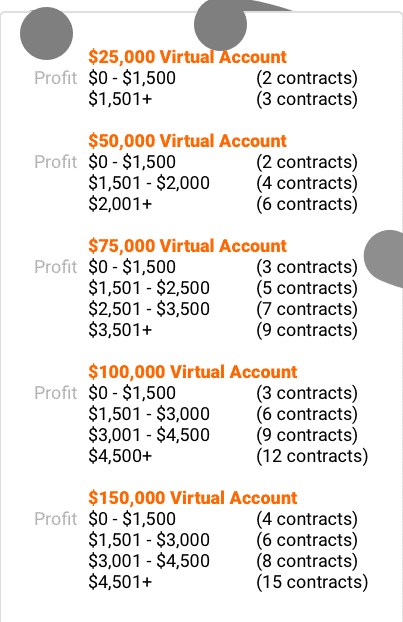The width and height of the screenshot is (403, 622).
Task: Select the $3,501+ profit tier
Action: point(120,330)
